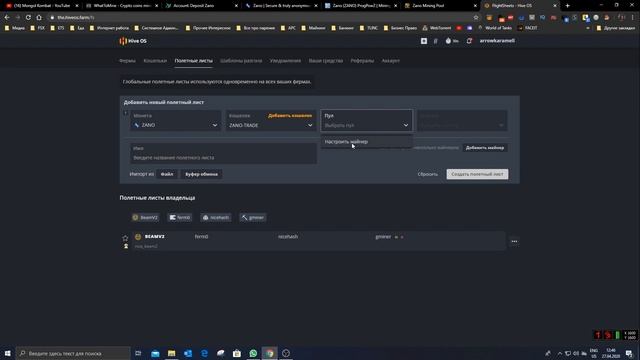Open the arrowkaramell account menu
The width and height of the screenshot is (640, 360).
pos(497,41)
